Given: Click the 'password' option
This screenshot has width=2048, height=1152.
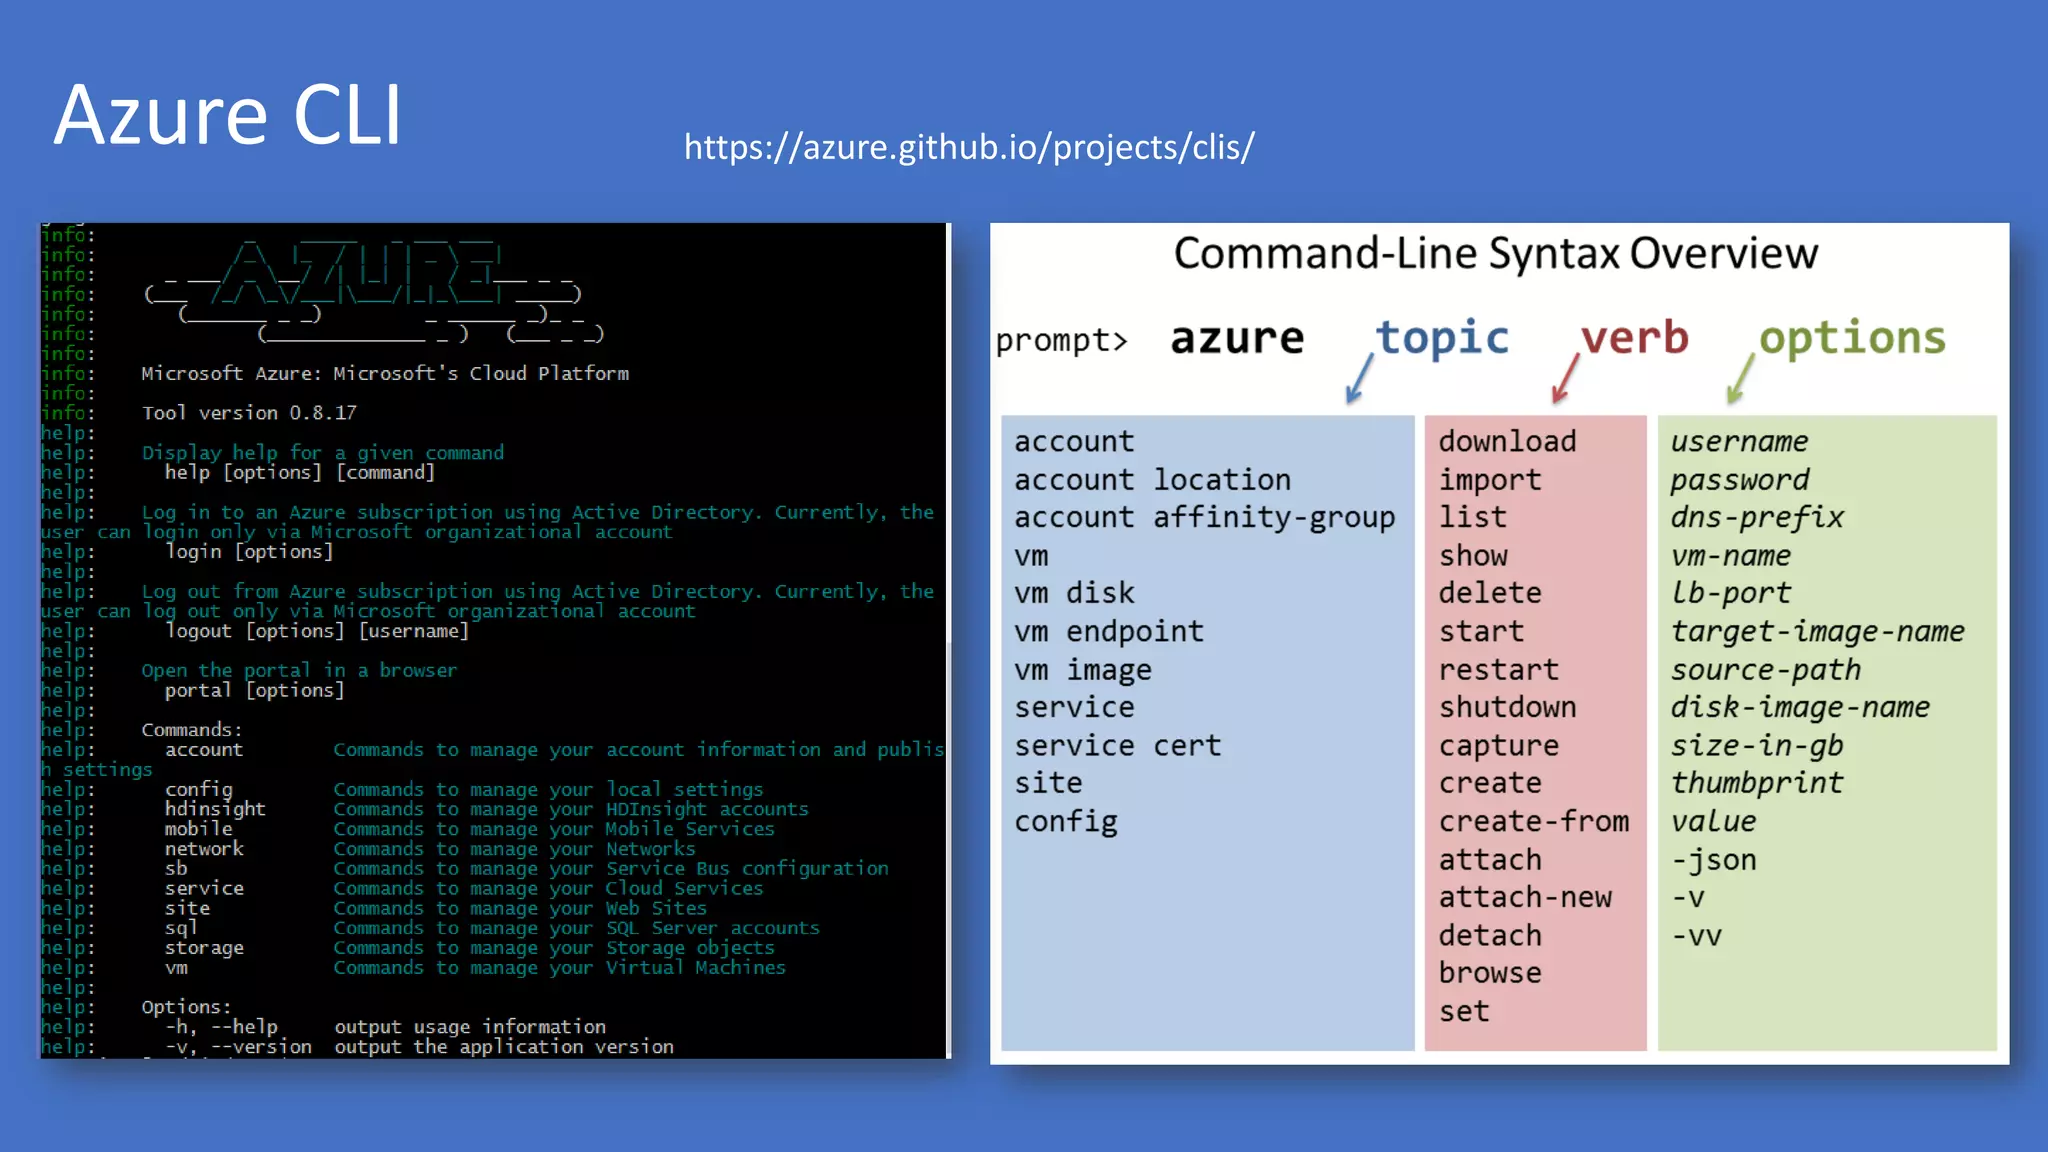Looking at the screenshot, I should click(x=1739, y=480).
